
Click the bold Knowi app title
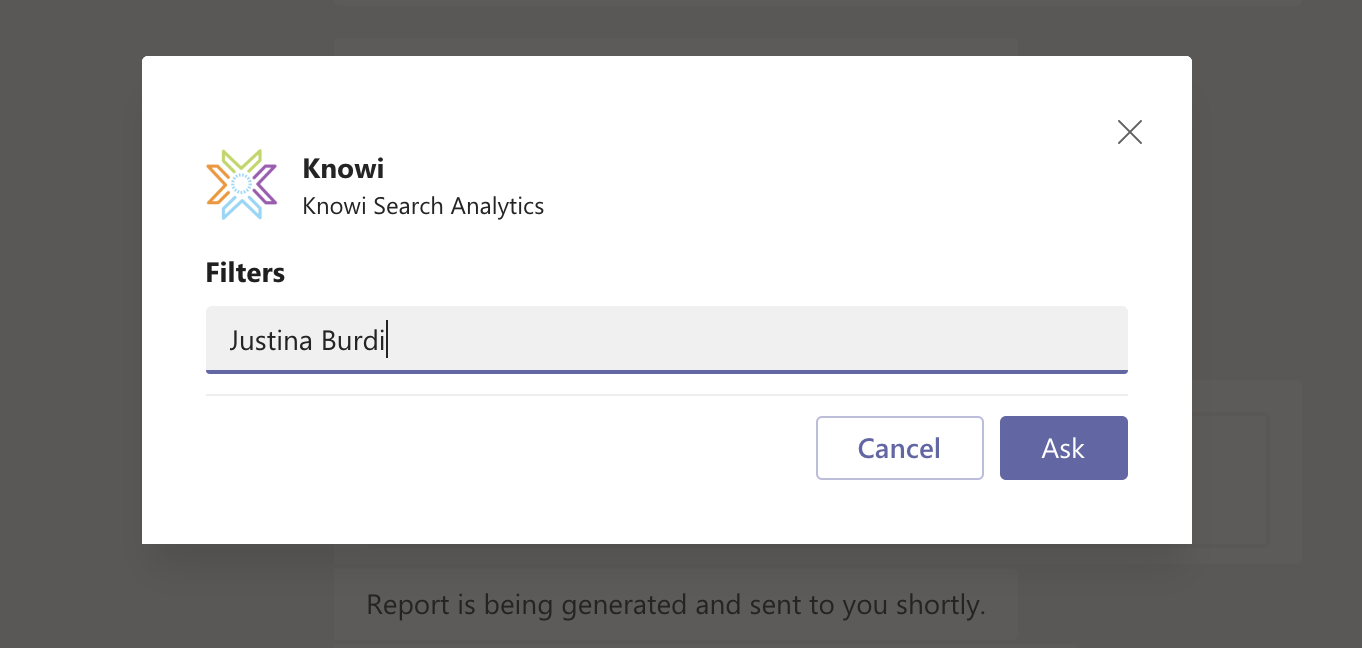coord(343,169)
